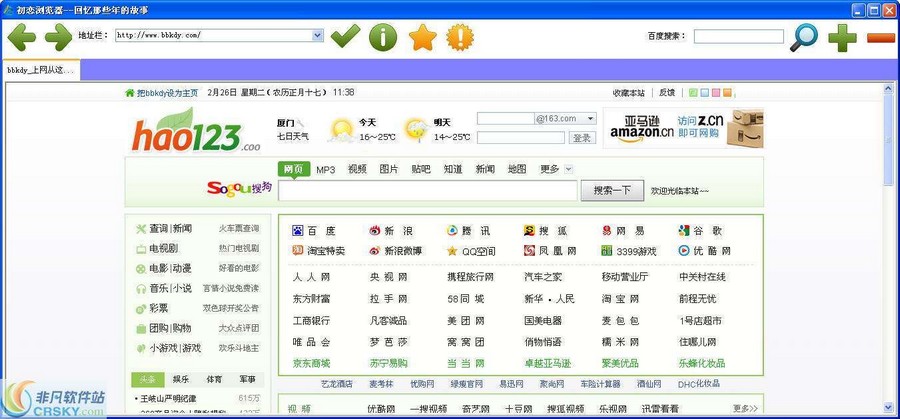This screenshot has height=419, width=900.
Task: Select the 视频 search tab
Action: (x=357, y=169)
